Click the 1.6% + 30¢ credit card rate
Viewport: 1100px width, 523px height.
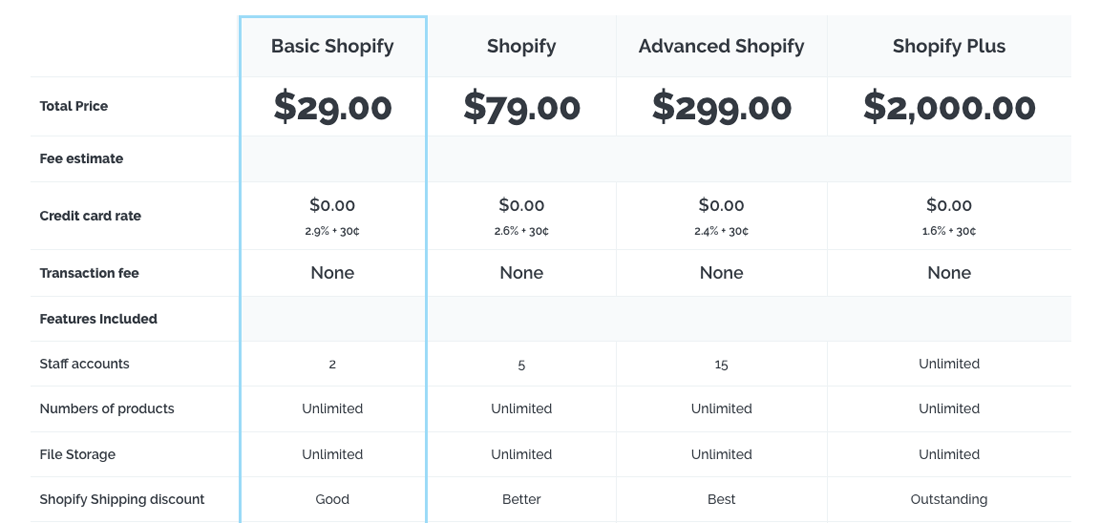(949, 231)
